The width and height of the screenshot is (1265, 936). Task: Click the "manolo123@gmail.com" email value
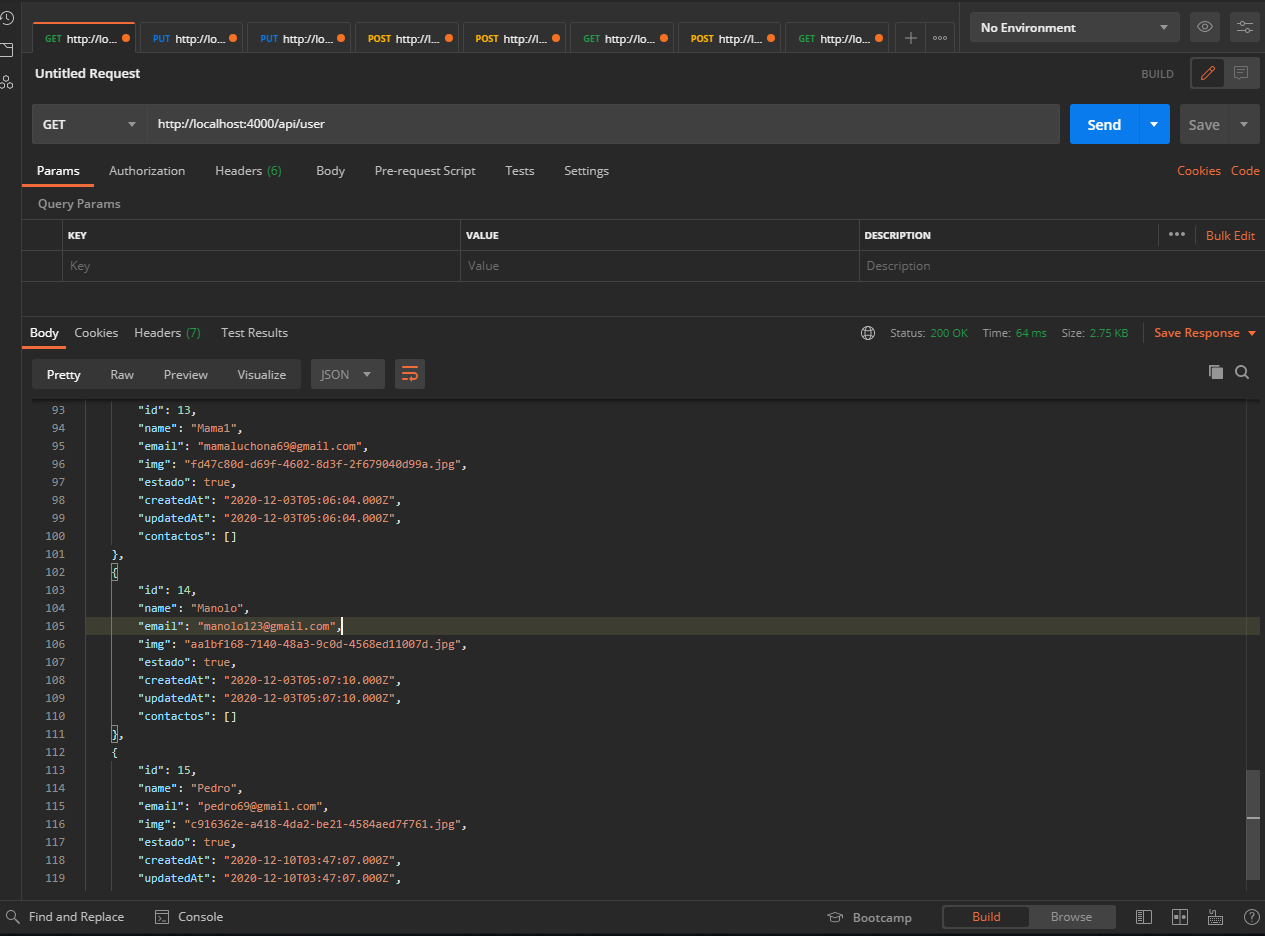267,626
